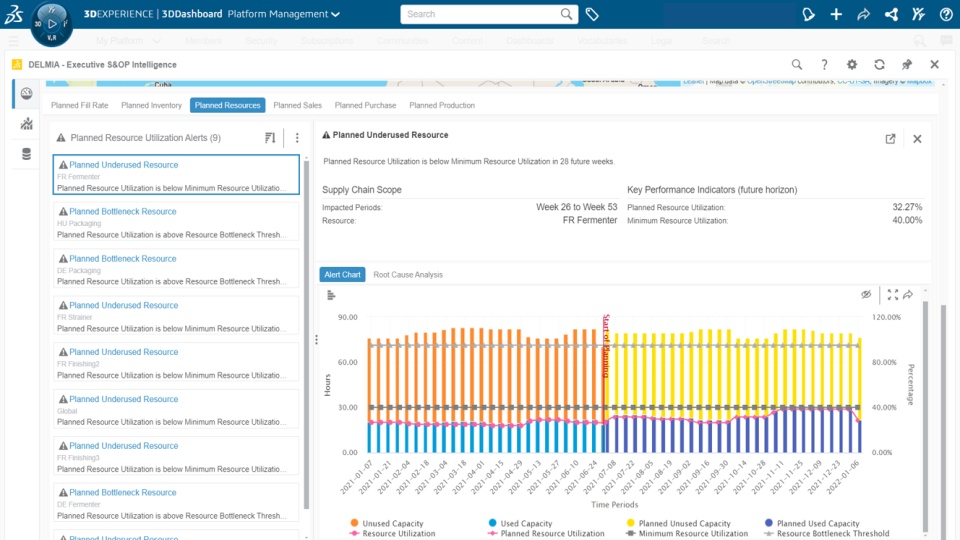Image resolution: width=960 pixels, height=540 pixels.
Task: Open the chart legend menu icon
Action: (331, 296)
